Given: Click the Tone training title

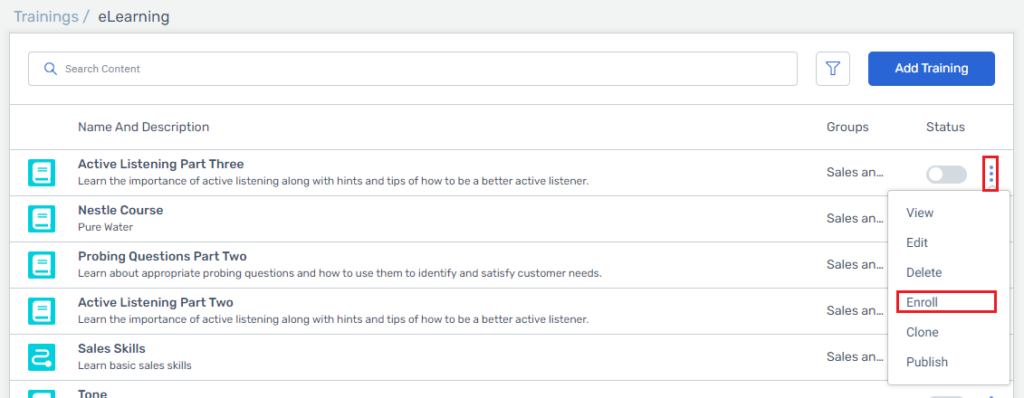Looking at the screenshot, I should tap(92, 393).
